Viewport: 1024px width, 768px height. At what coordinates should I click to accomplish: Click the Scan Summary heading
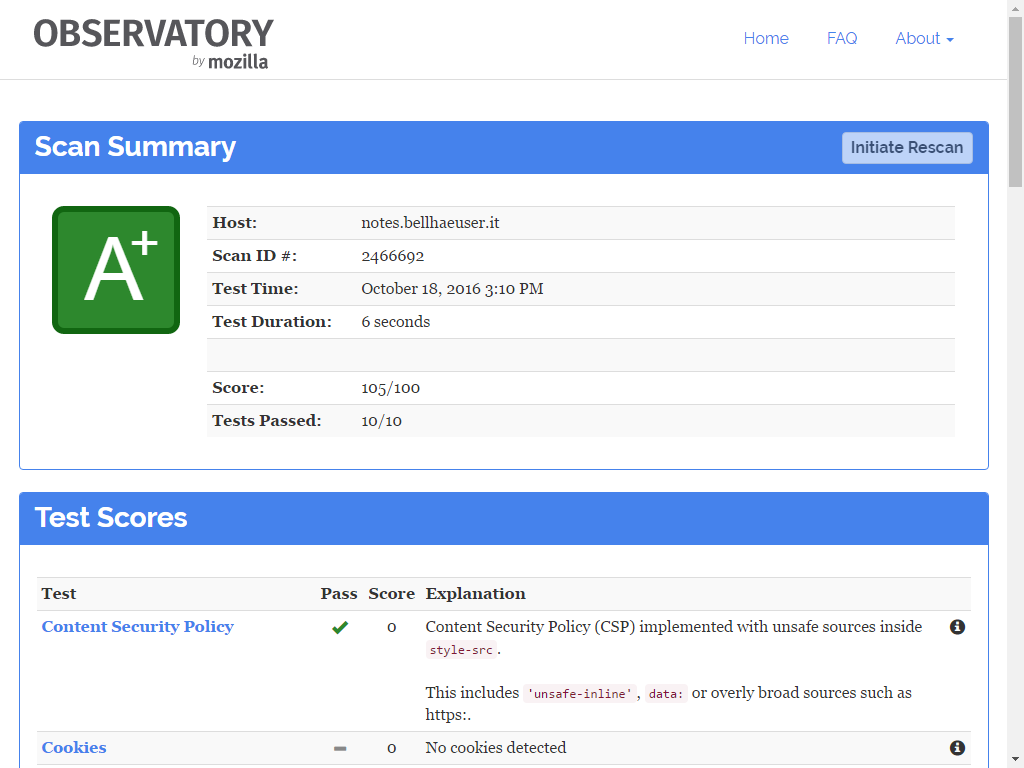click(135, 147)
